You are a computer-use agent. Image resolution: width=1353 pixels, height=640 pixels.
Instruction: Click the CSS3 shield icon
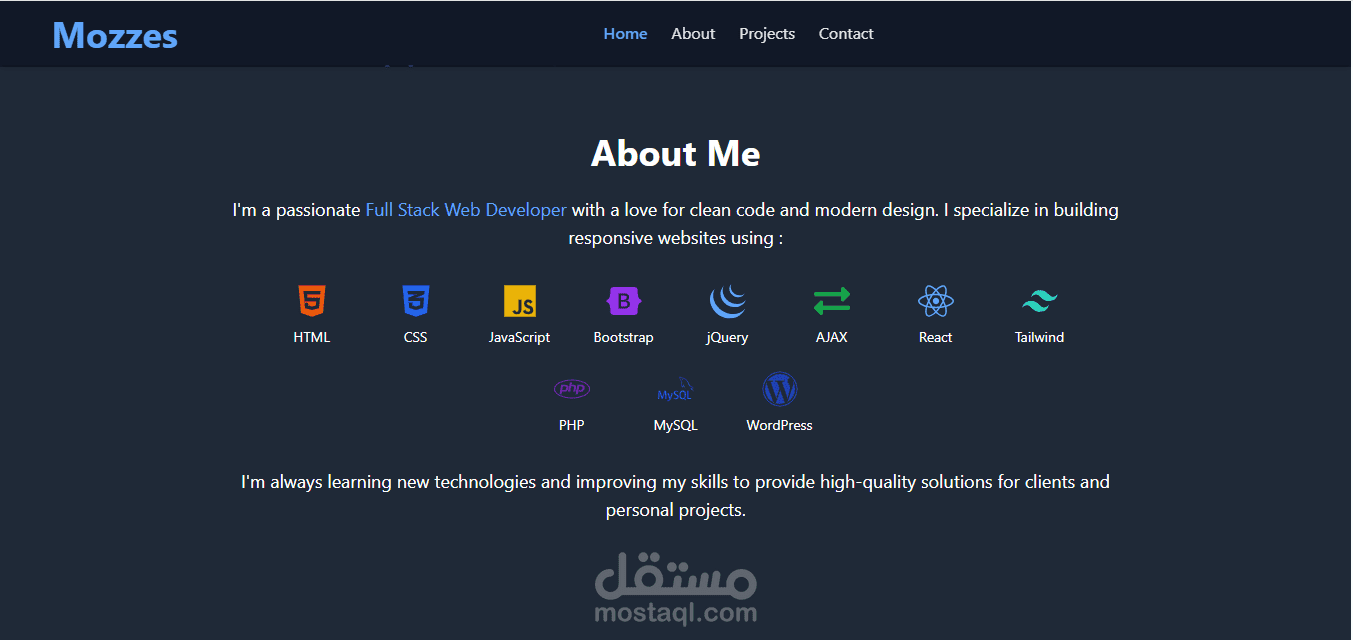coord(416,301)
